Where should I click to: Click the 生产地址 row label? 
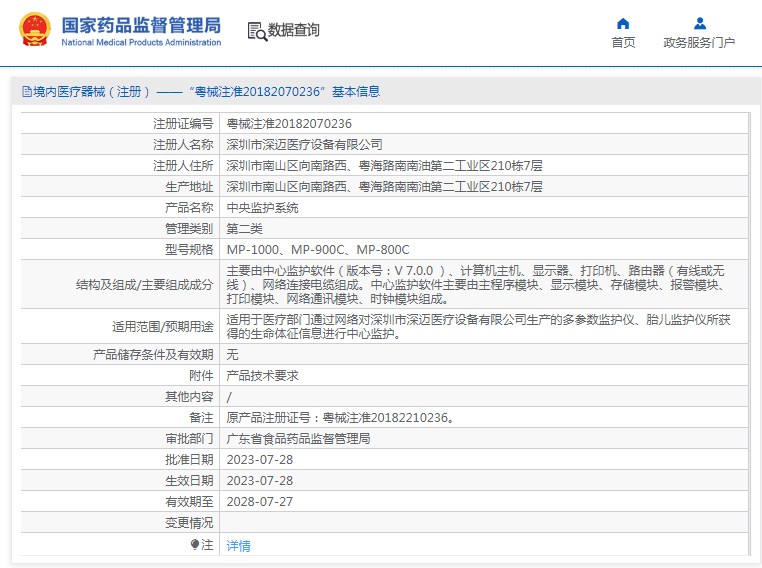tap(189, 187)
